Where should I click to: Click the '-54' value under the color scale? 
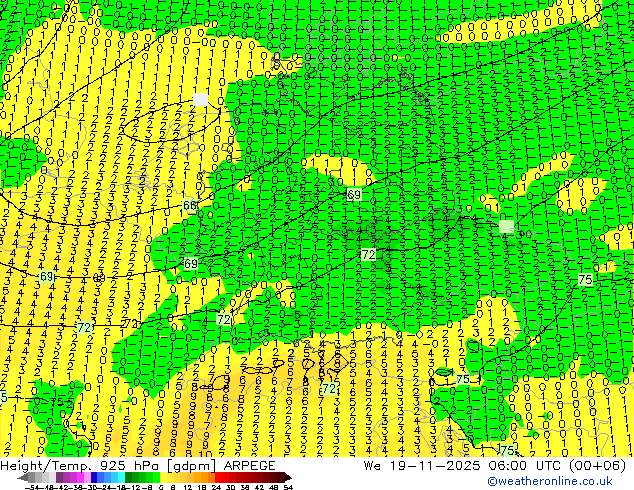(x=32, y=487)
